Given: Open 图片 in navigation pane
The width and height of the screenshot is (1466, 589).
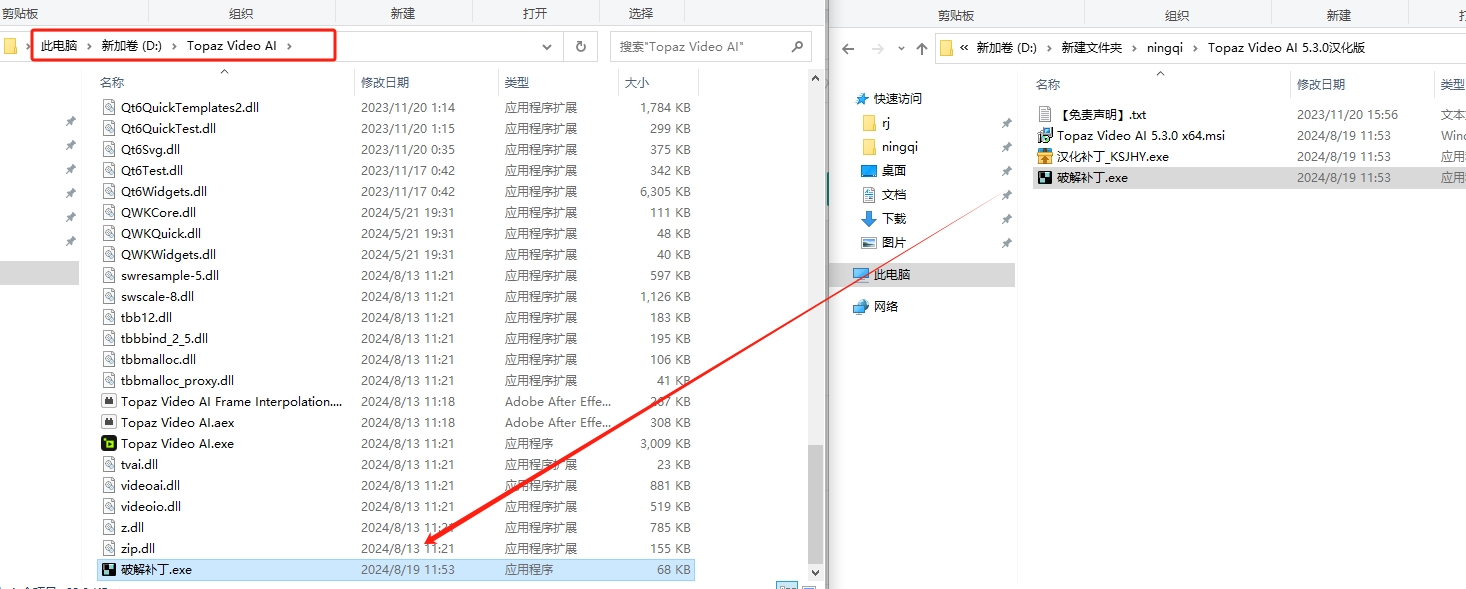Looking at the screenshot, I should (893, 242).
